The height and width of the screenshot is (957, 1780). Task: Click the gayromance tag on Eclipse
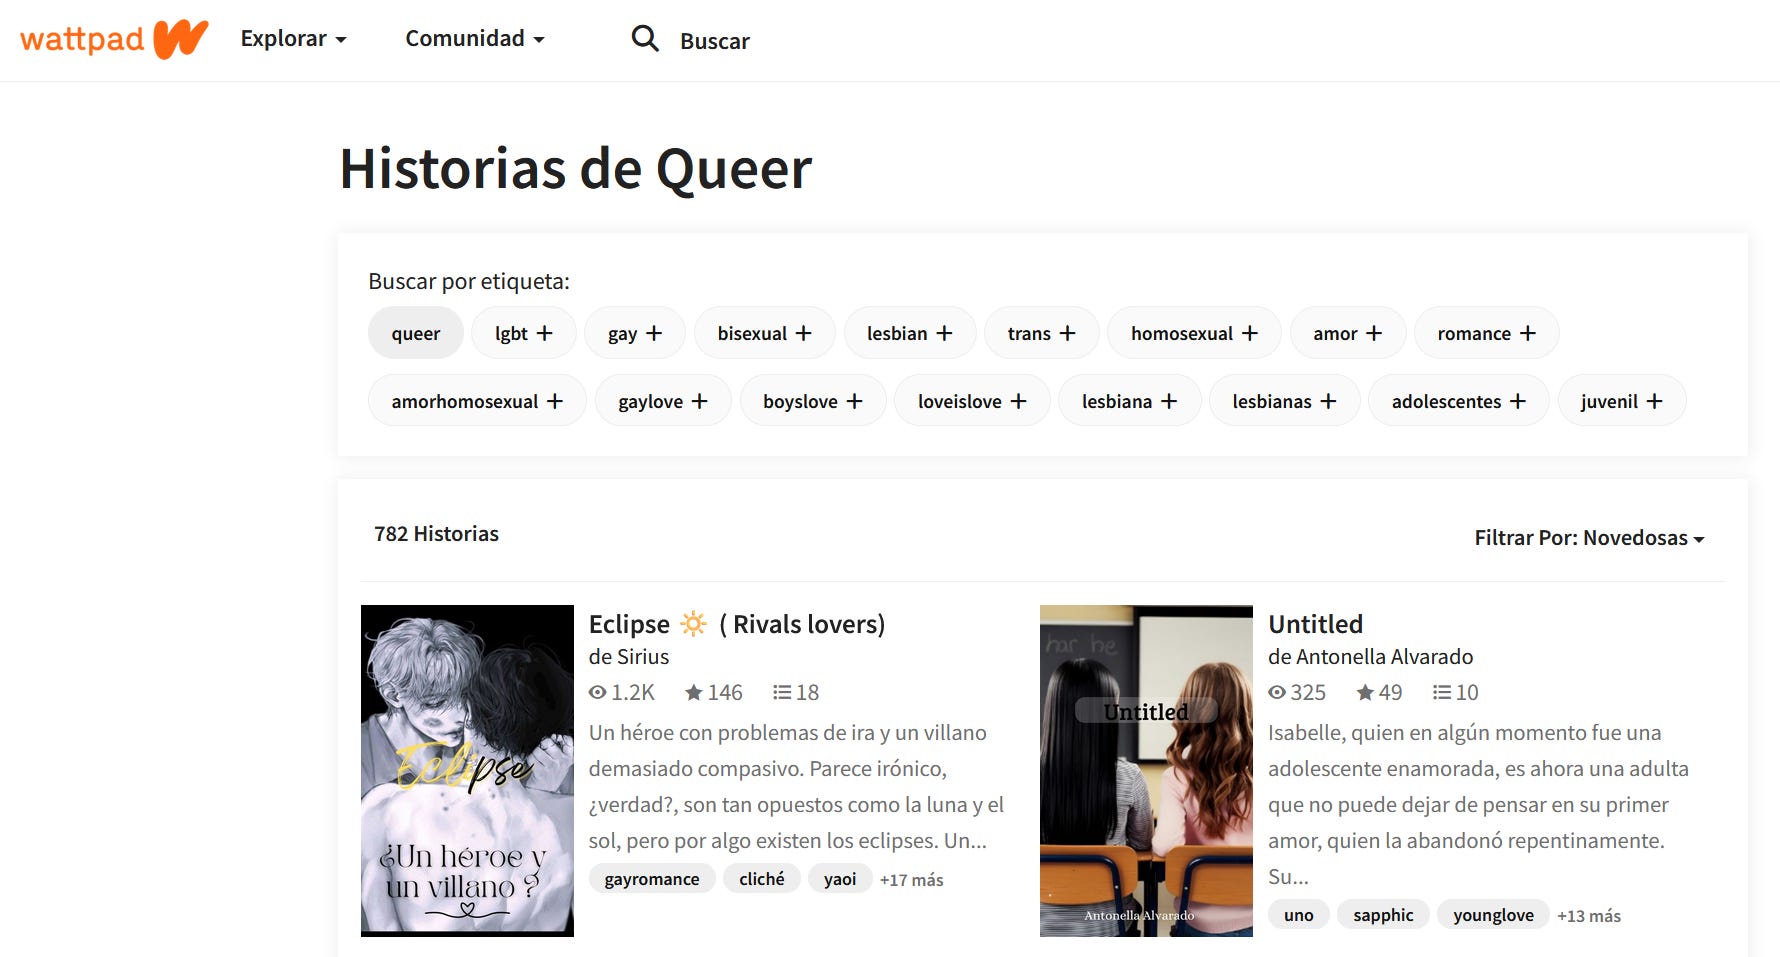point(652,879)
